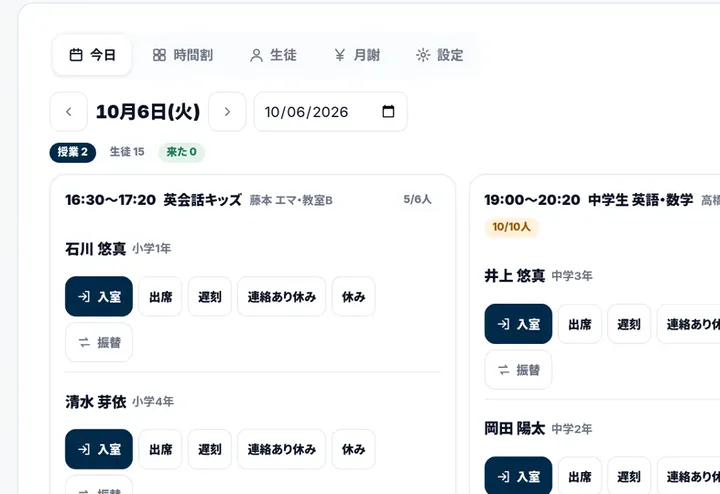Mark 清水 芽依 as 入室

tap(99, 449)
